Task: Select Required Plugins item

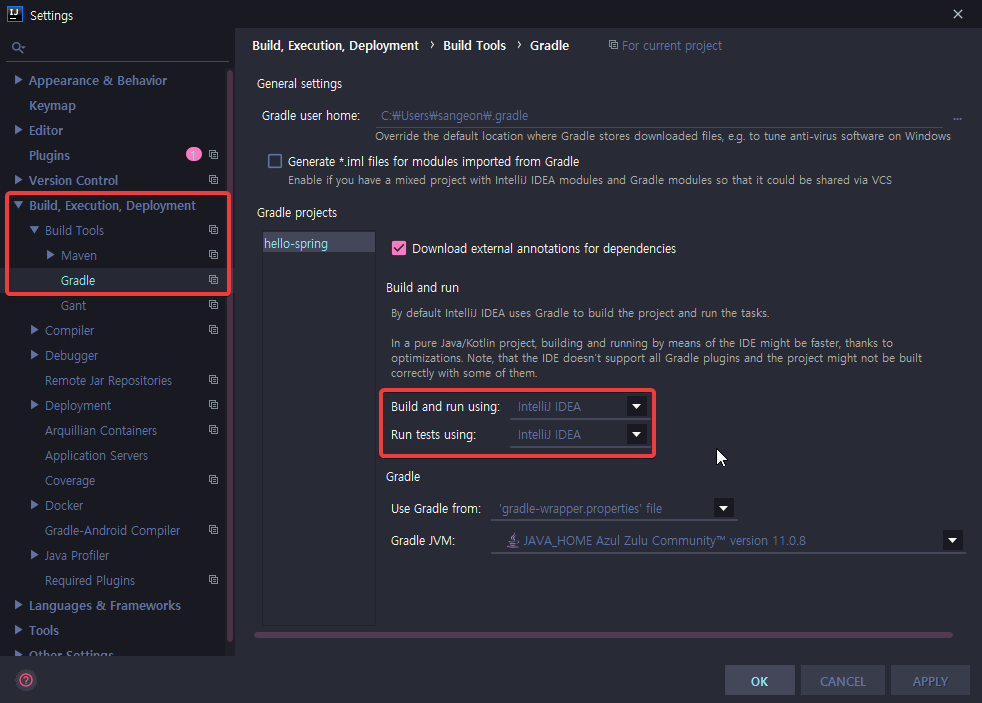Action: coord(90,581)
